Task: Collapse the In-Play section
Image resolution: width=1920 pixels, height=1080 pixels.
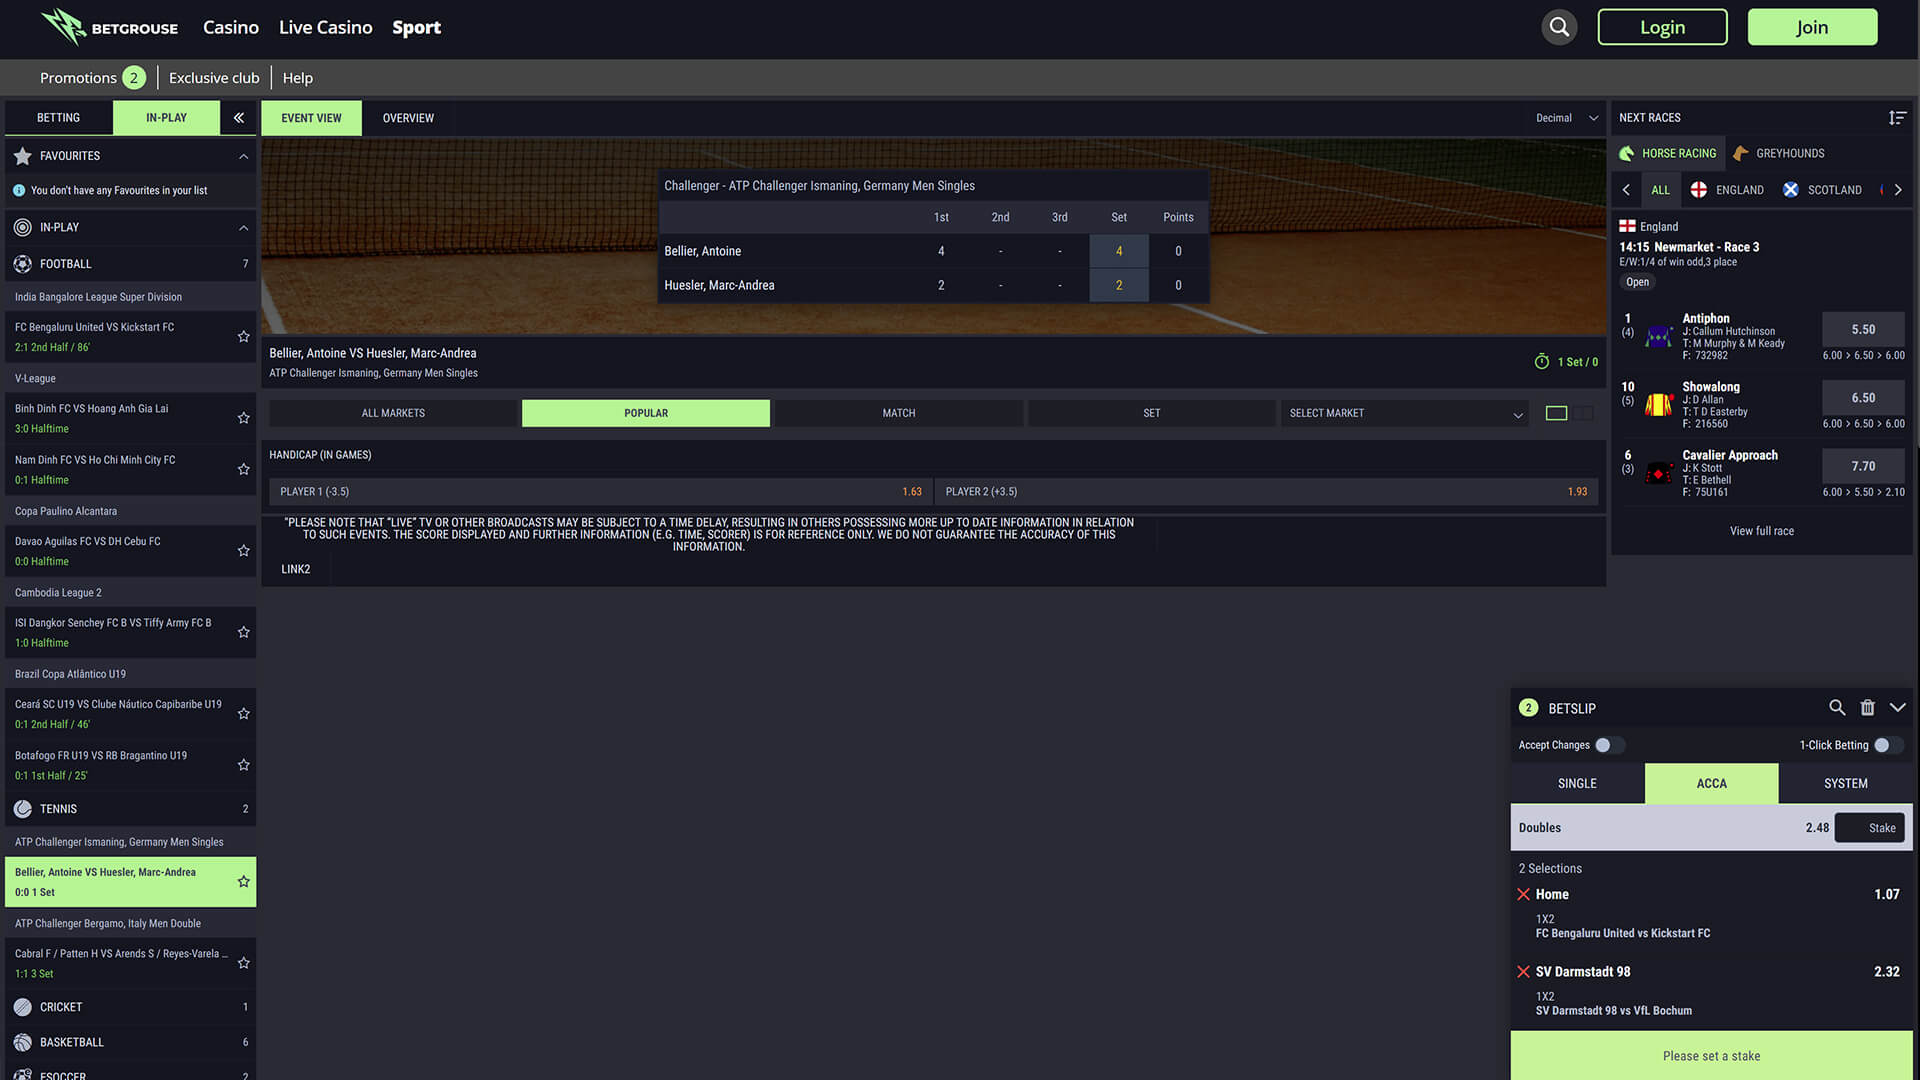Action: point(243,228)
